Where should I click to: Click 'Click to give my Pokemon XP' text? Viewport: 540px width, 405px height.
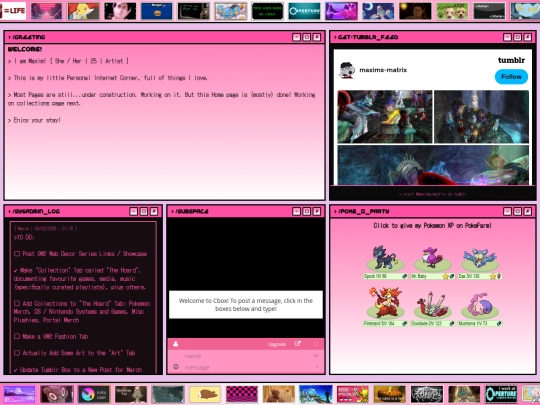[x=433, y=226]
